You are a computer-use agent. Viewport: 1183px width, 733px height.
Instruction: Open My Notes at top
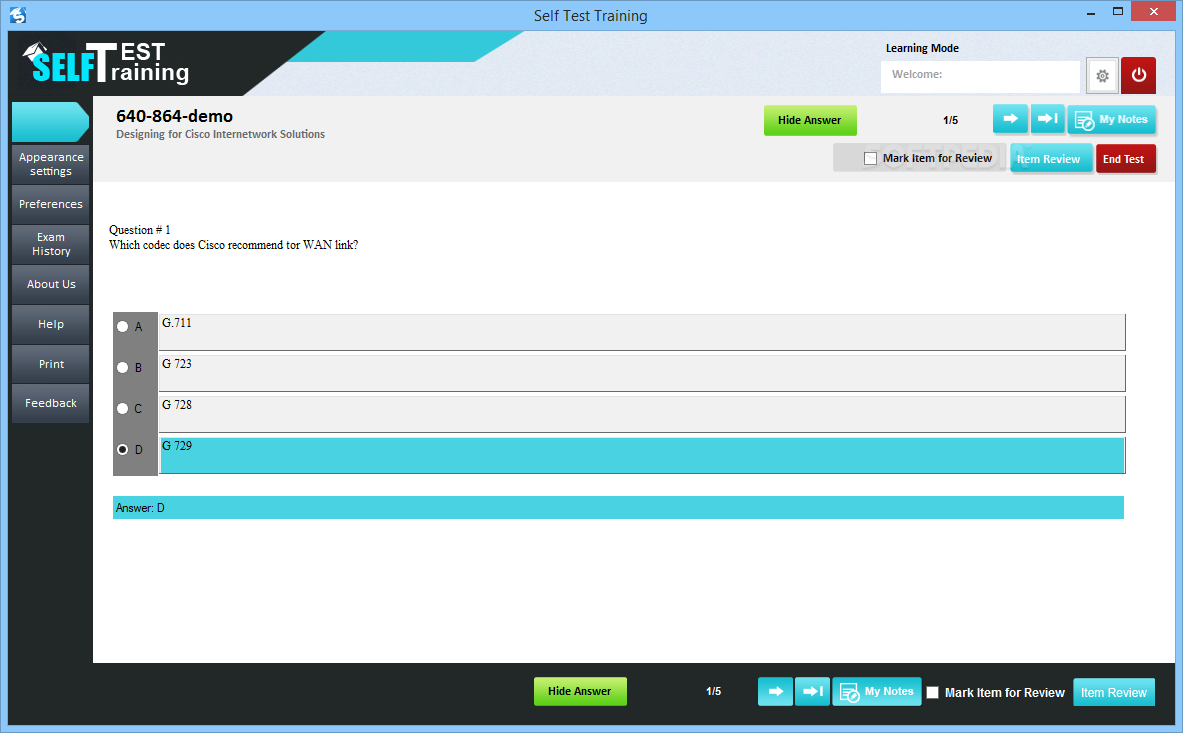point(1111,120)
